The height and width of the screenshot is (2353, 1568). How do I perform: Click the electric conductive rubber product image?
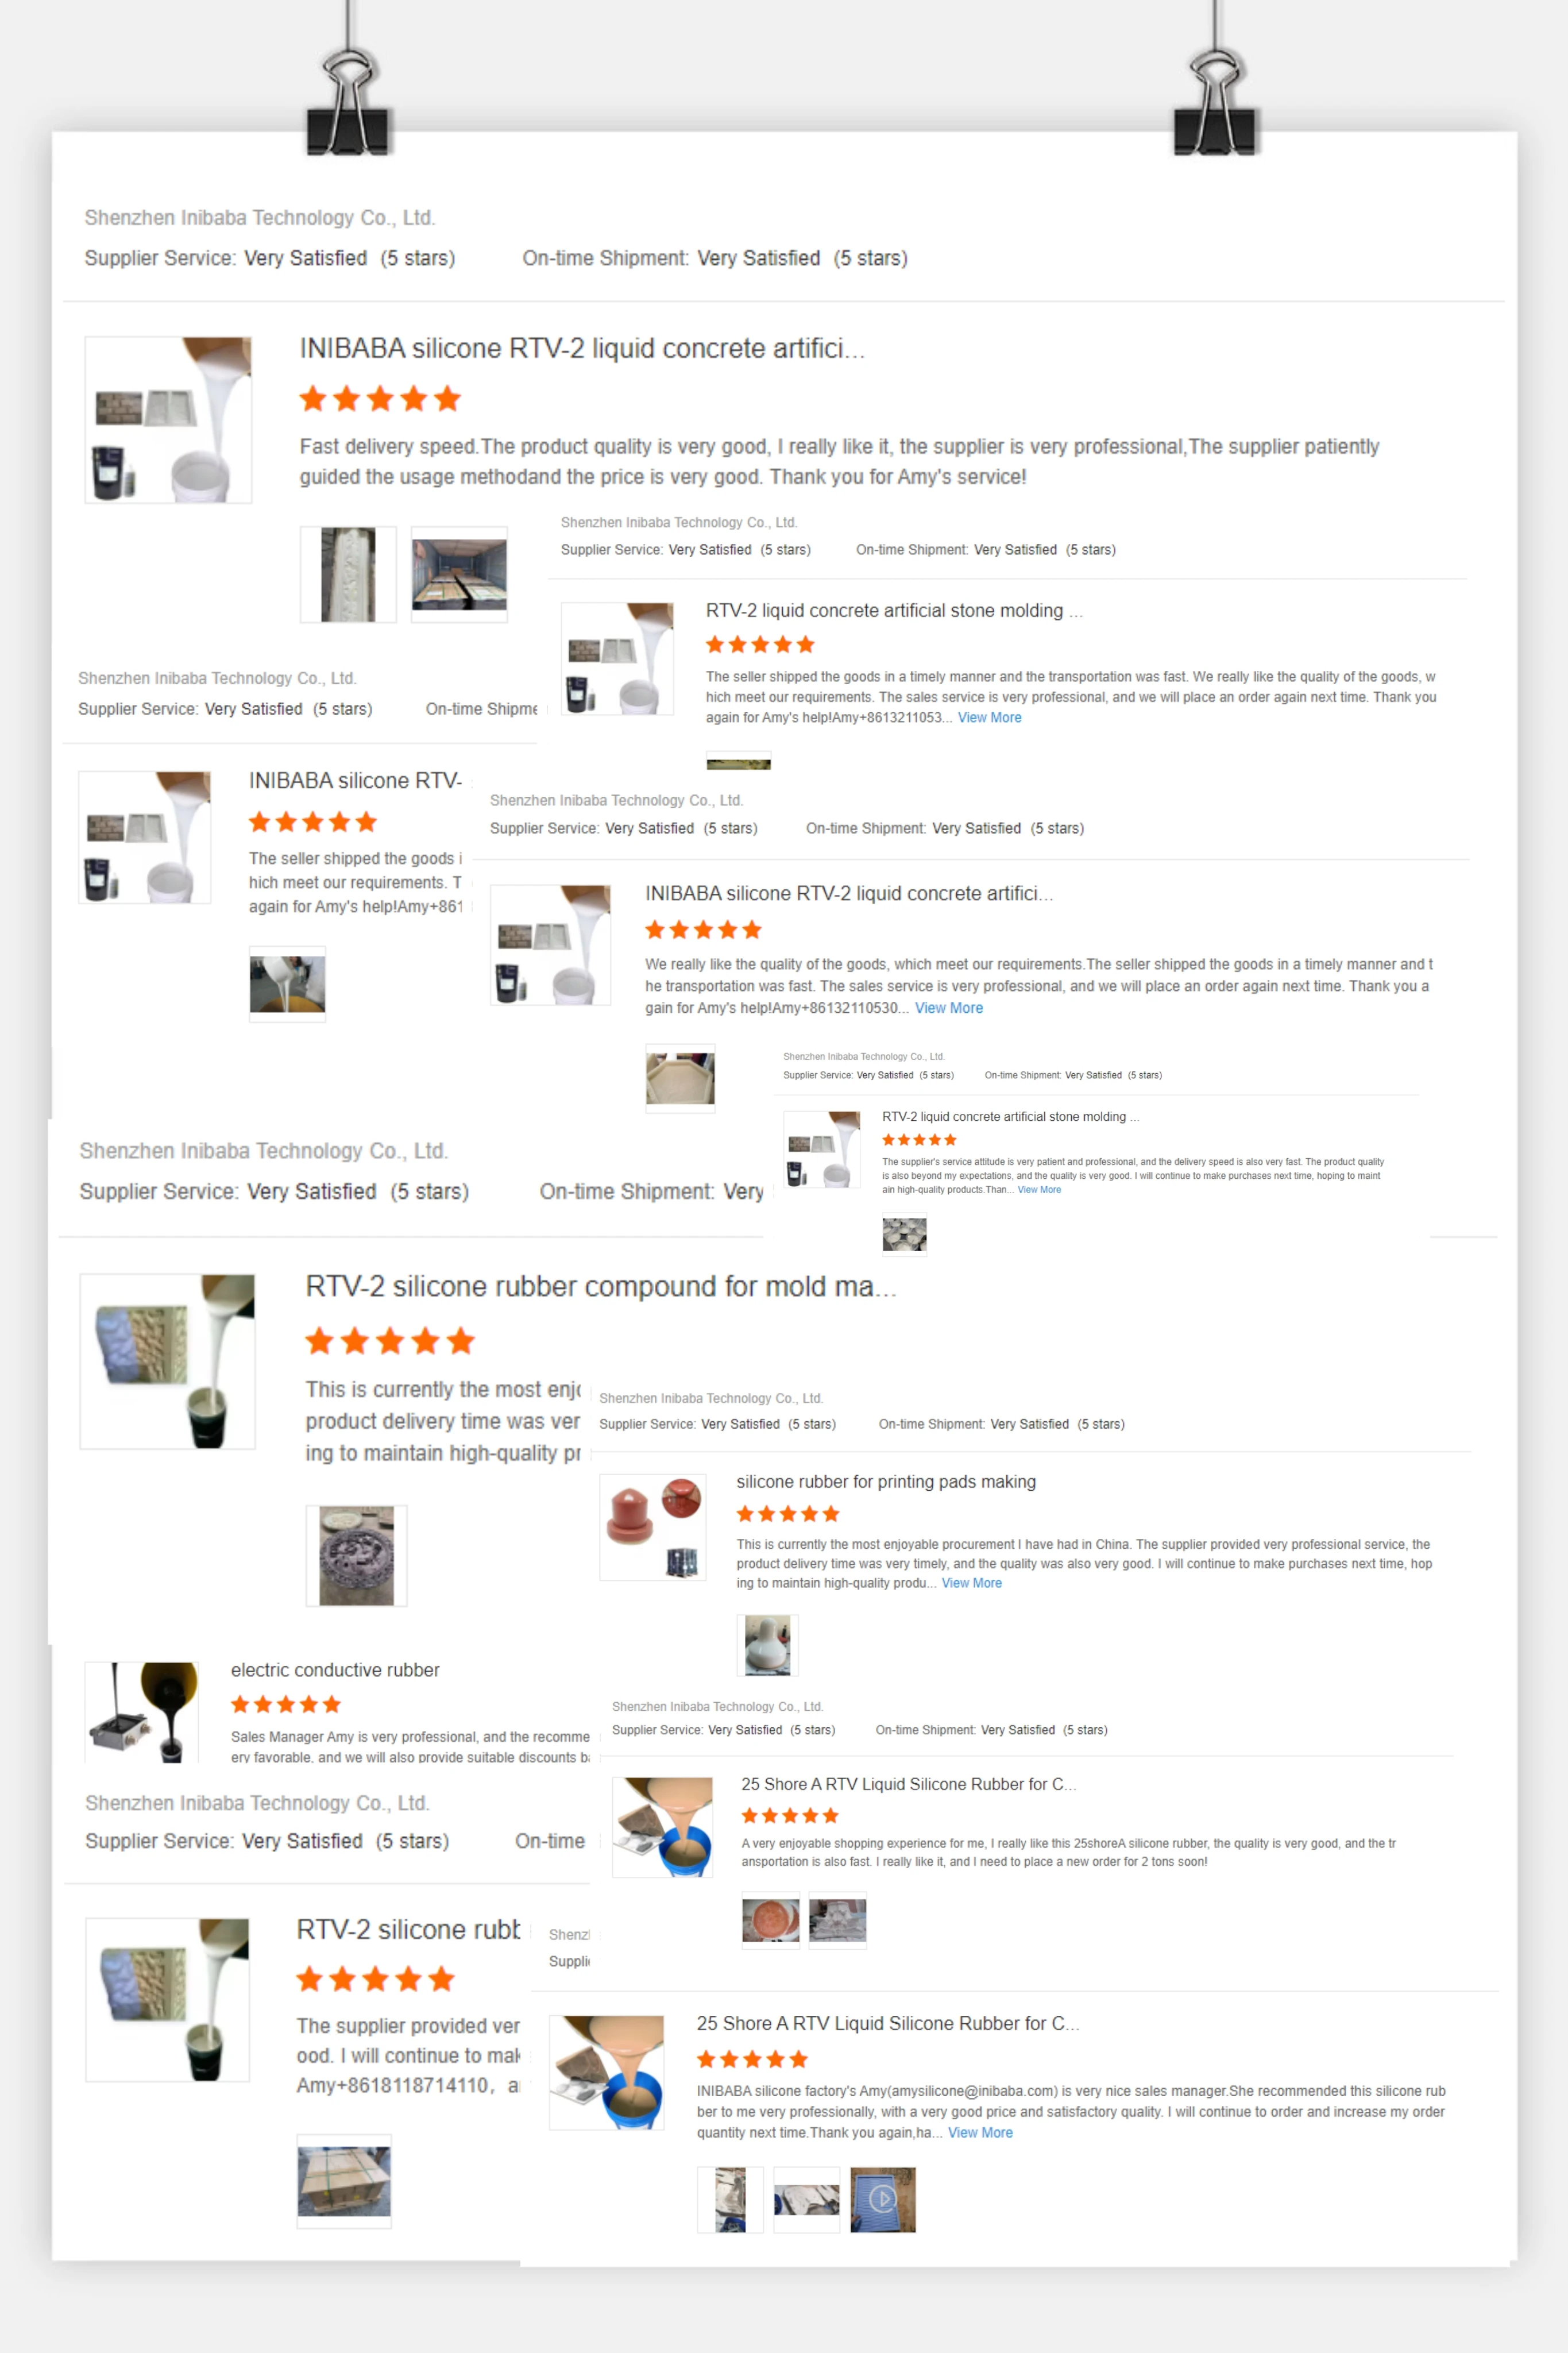pos(142,1712)
